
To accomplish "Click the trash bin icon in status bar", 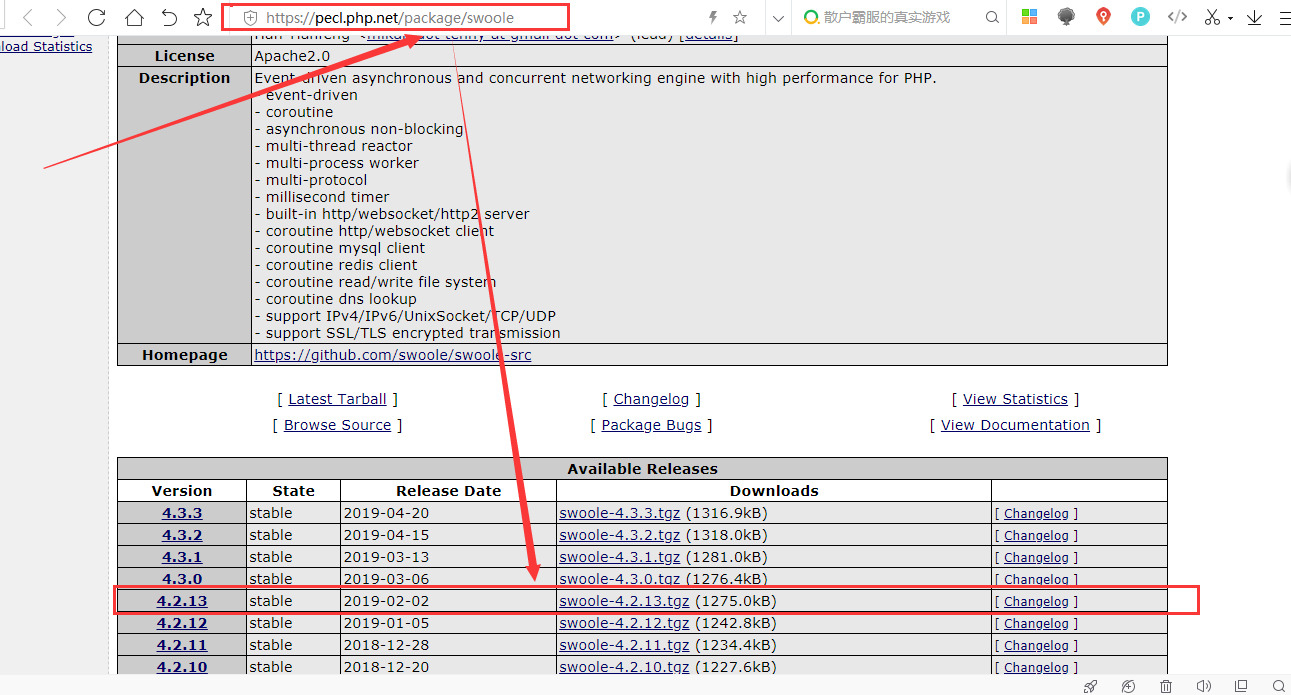I will tap(1166, 686).
